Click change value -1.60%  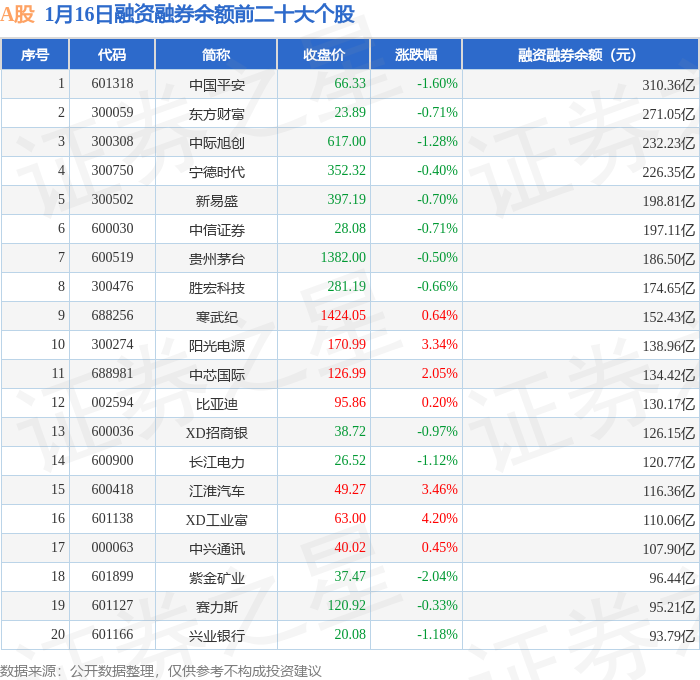coord(437,83)
